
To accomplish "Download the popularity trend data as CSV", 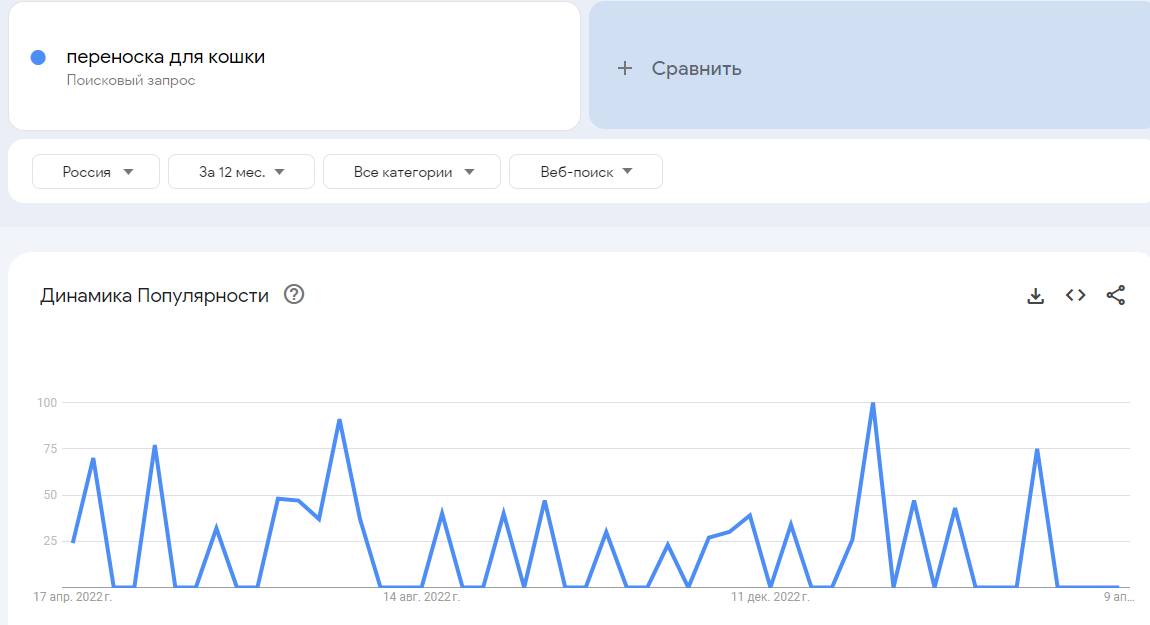I will [x=1036, y=295].
